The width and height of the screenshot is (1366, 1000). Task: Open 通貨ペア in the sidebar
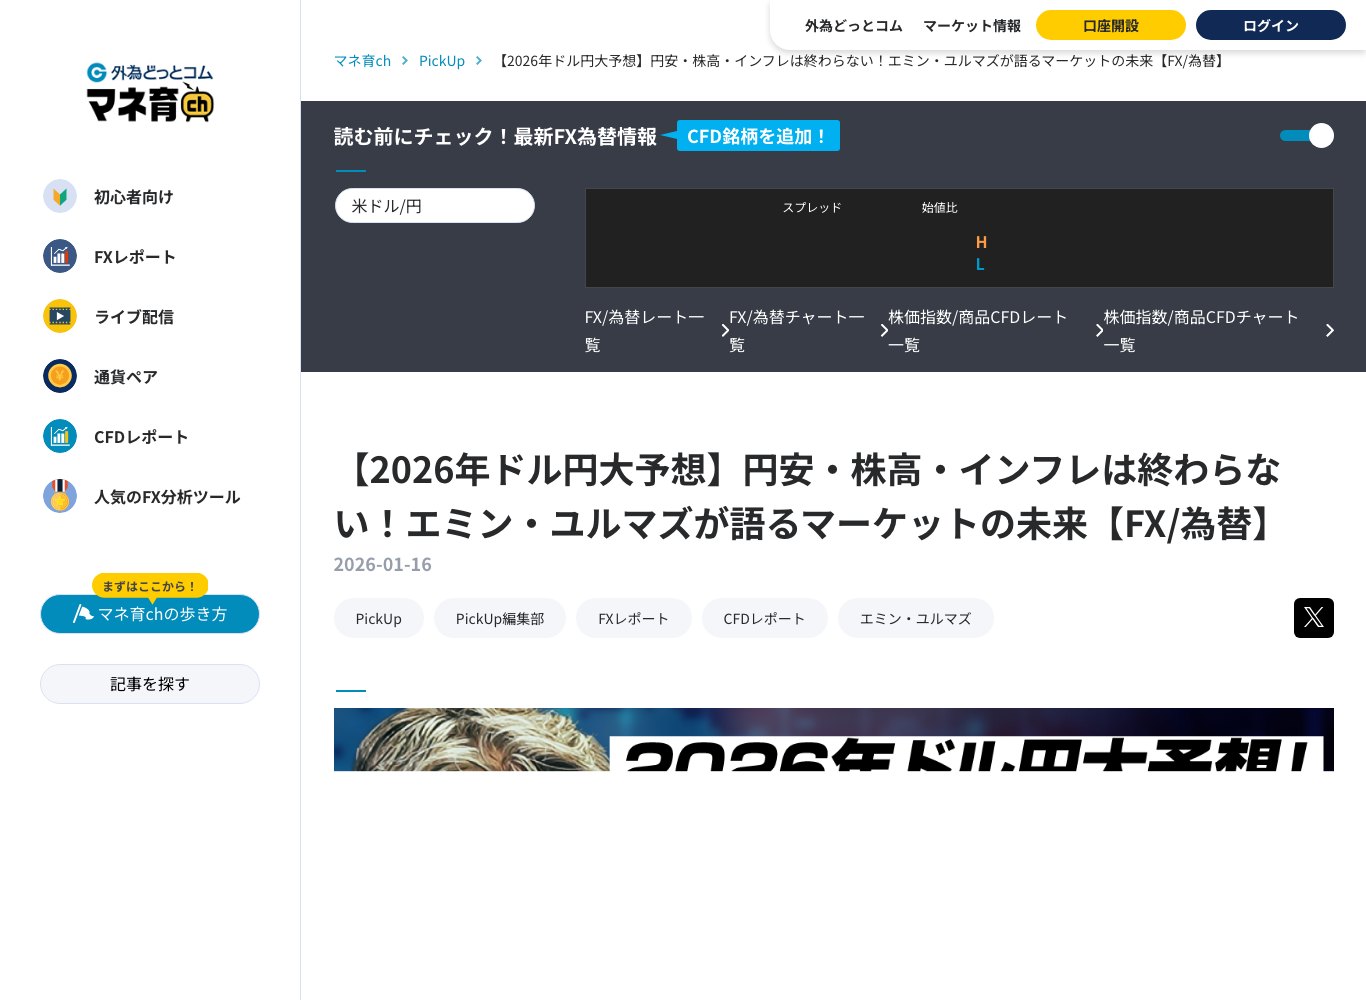(126, 377)
